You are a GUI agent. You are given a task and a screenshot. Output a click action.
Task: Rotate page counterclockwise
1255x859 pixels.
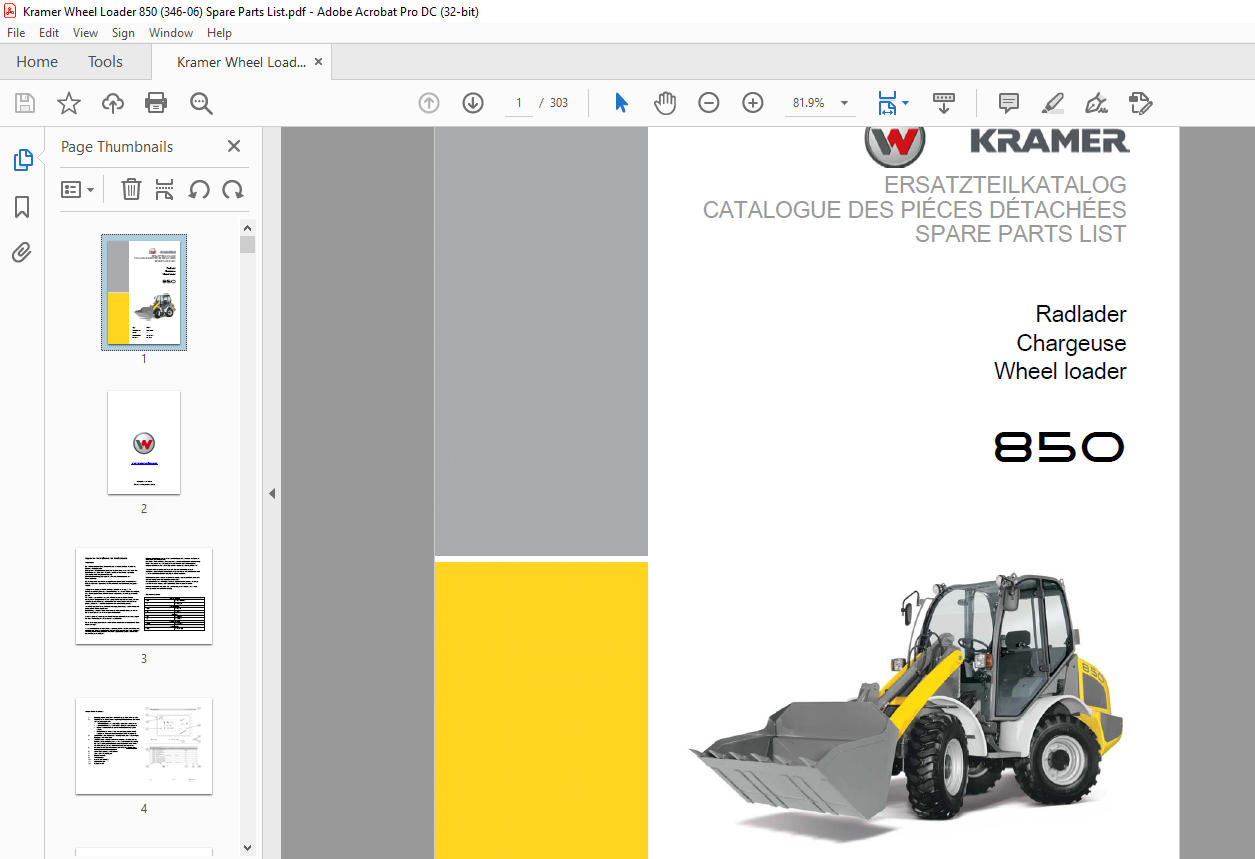[199, 189]
